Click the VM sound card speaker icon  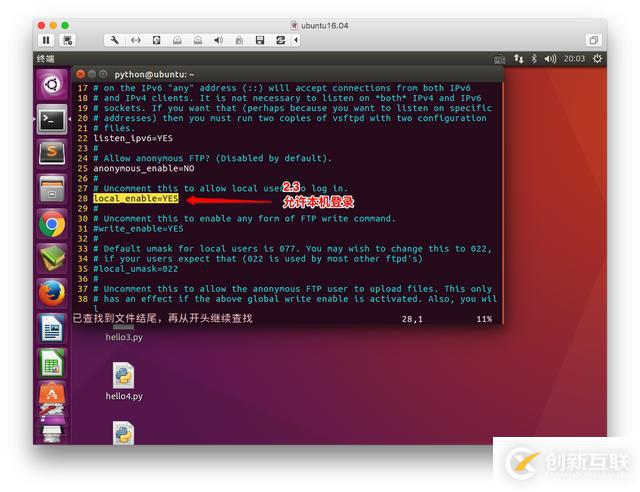click(x=218, y=40)
